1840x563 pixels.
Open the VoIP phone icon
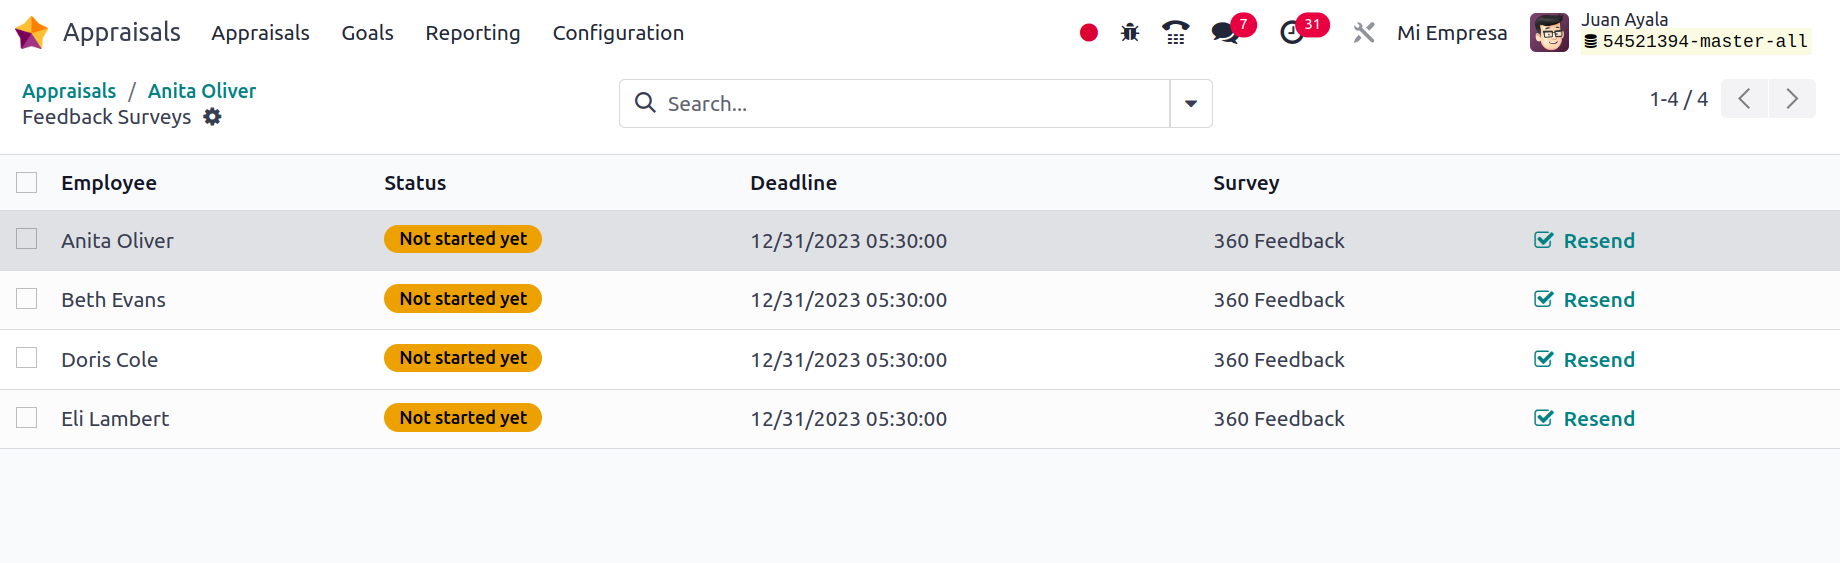pos(1176,33)
